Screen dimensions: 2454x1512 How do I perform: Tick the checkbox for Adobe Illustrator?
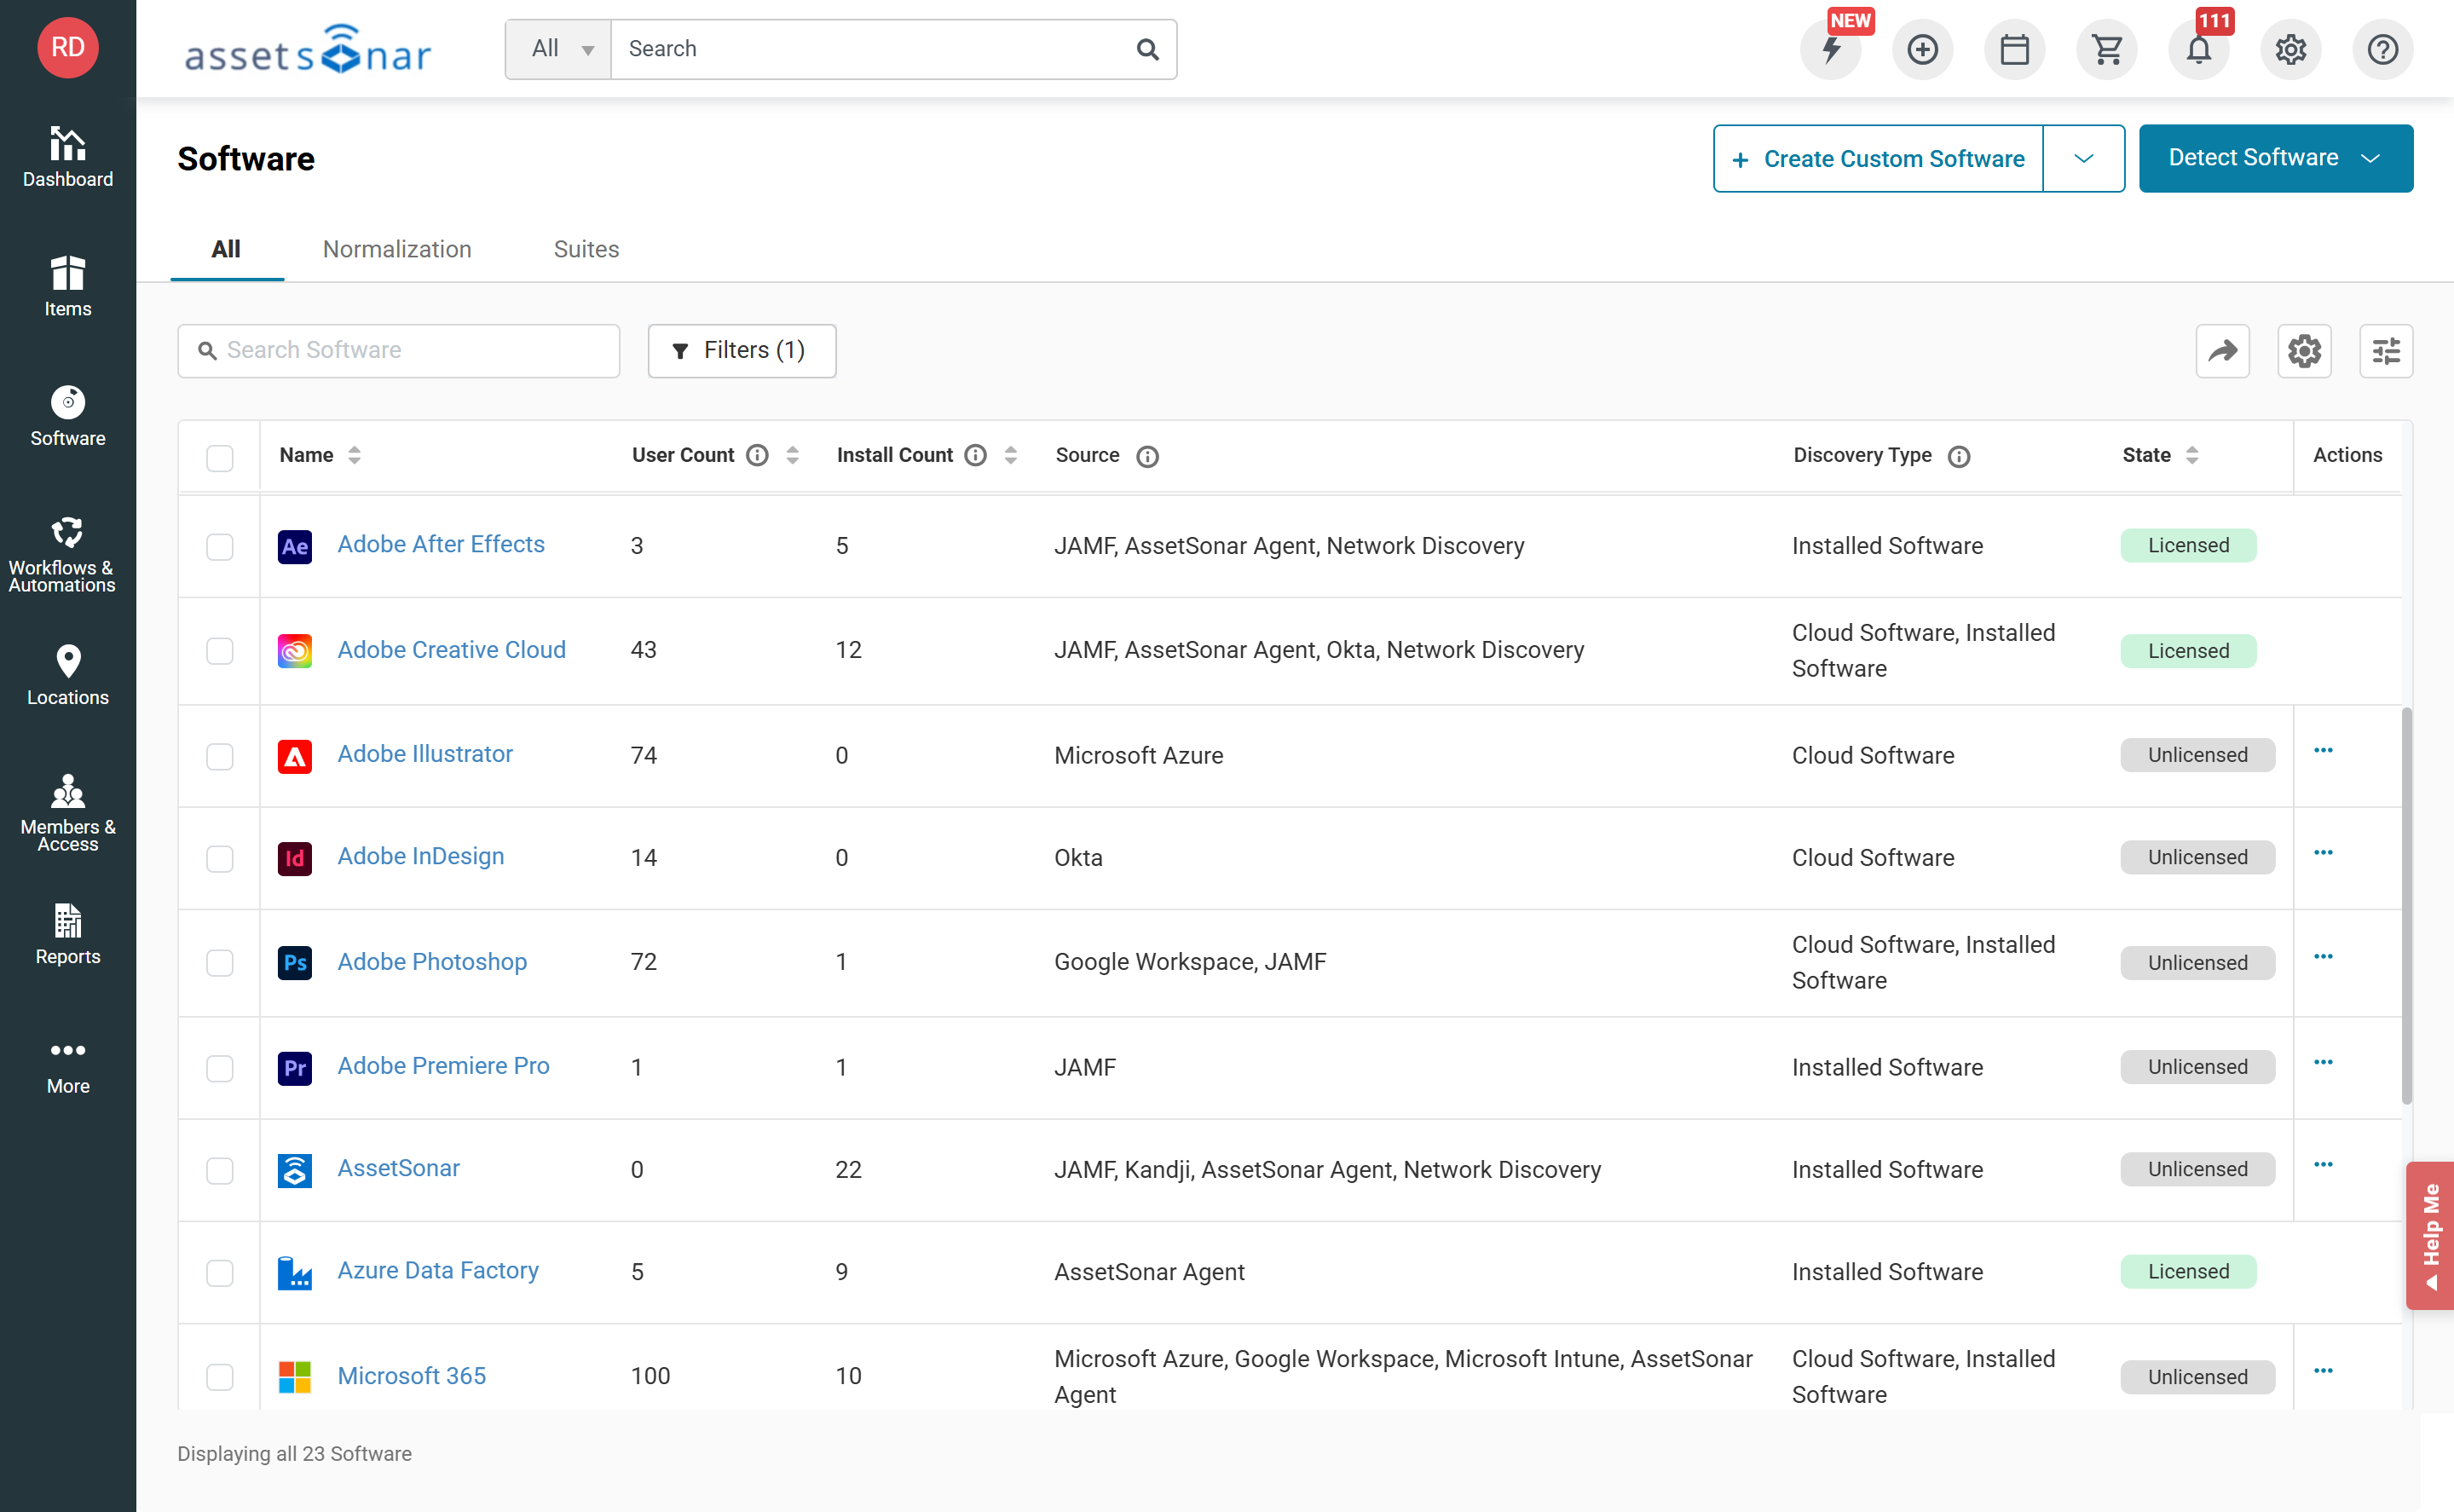pos(220,756)
